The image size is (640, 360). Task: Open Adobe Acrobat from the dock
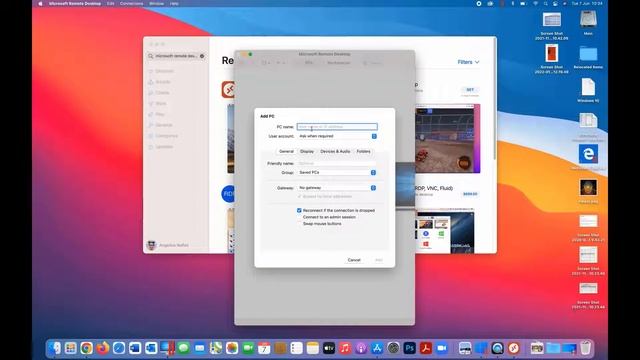pyautogui.click(x=426, y=348)
